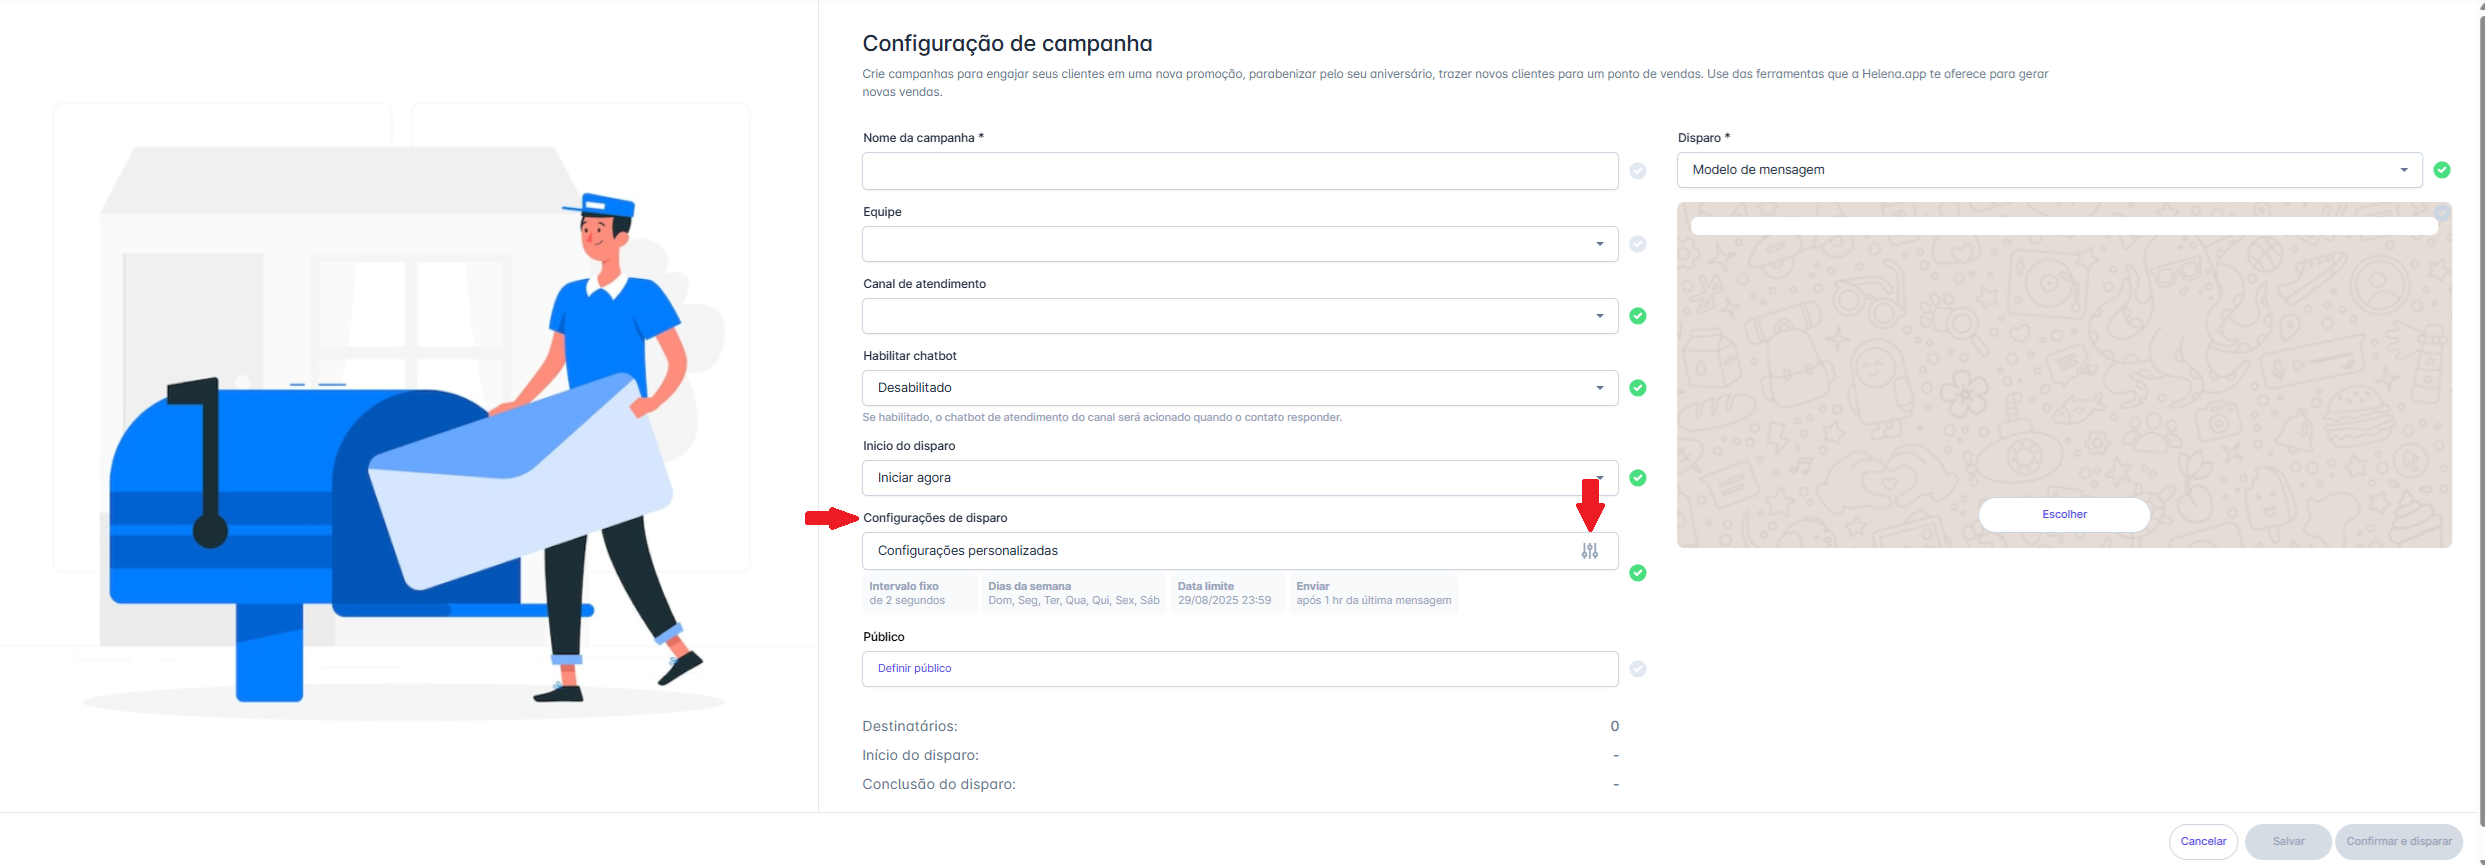Click the green check beside Disparo dropdown
2485x865 pixels.
(2441, 170)
